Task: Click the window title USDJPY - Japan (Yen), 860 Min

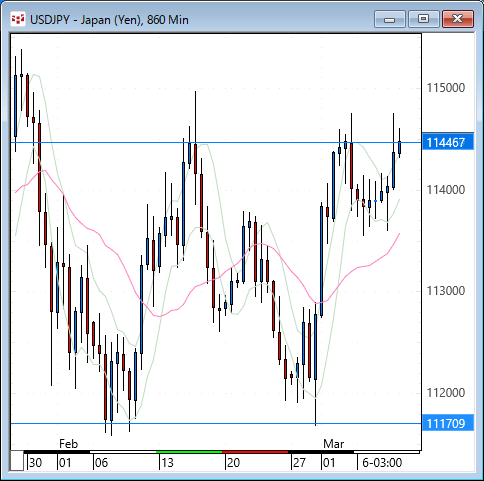Action: click(x=109, y=20)
